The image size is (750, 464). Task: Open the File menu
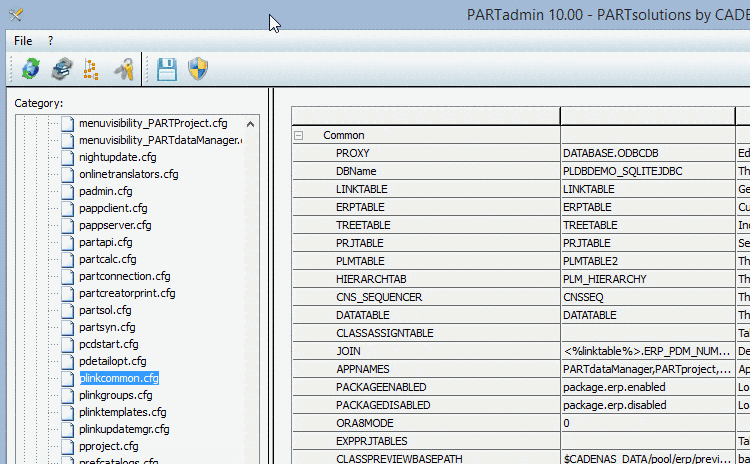point(23,41)
